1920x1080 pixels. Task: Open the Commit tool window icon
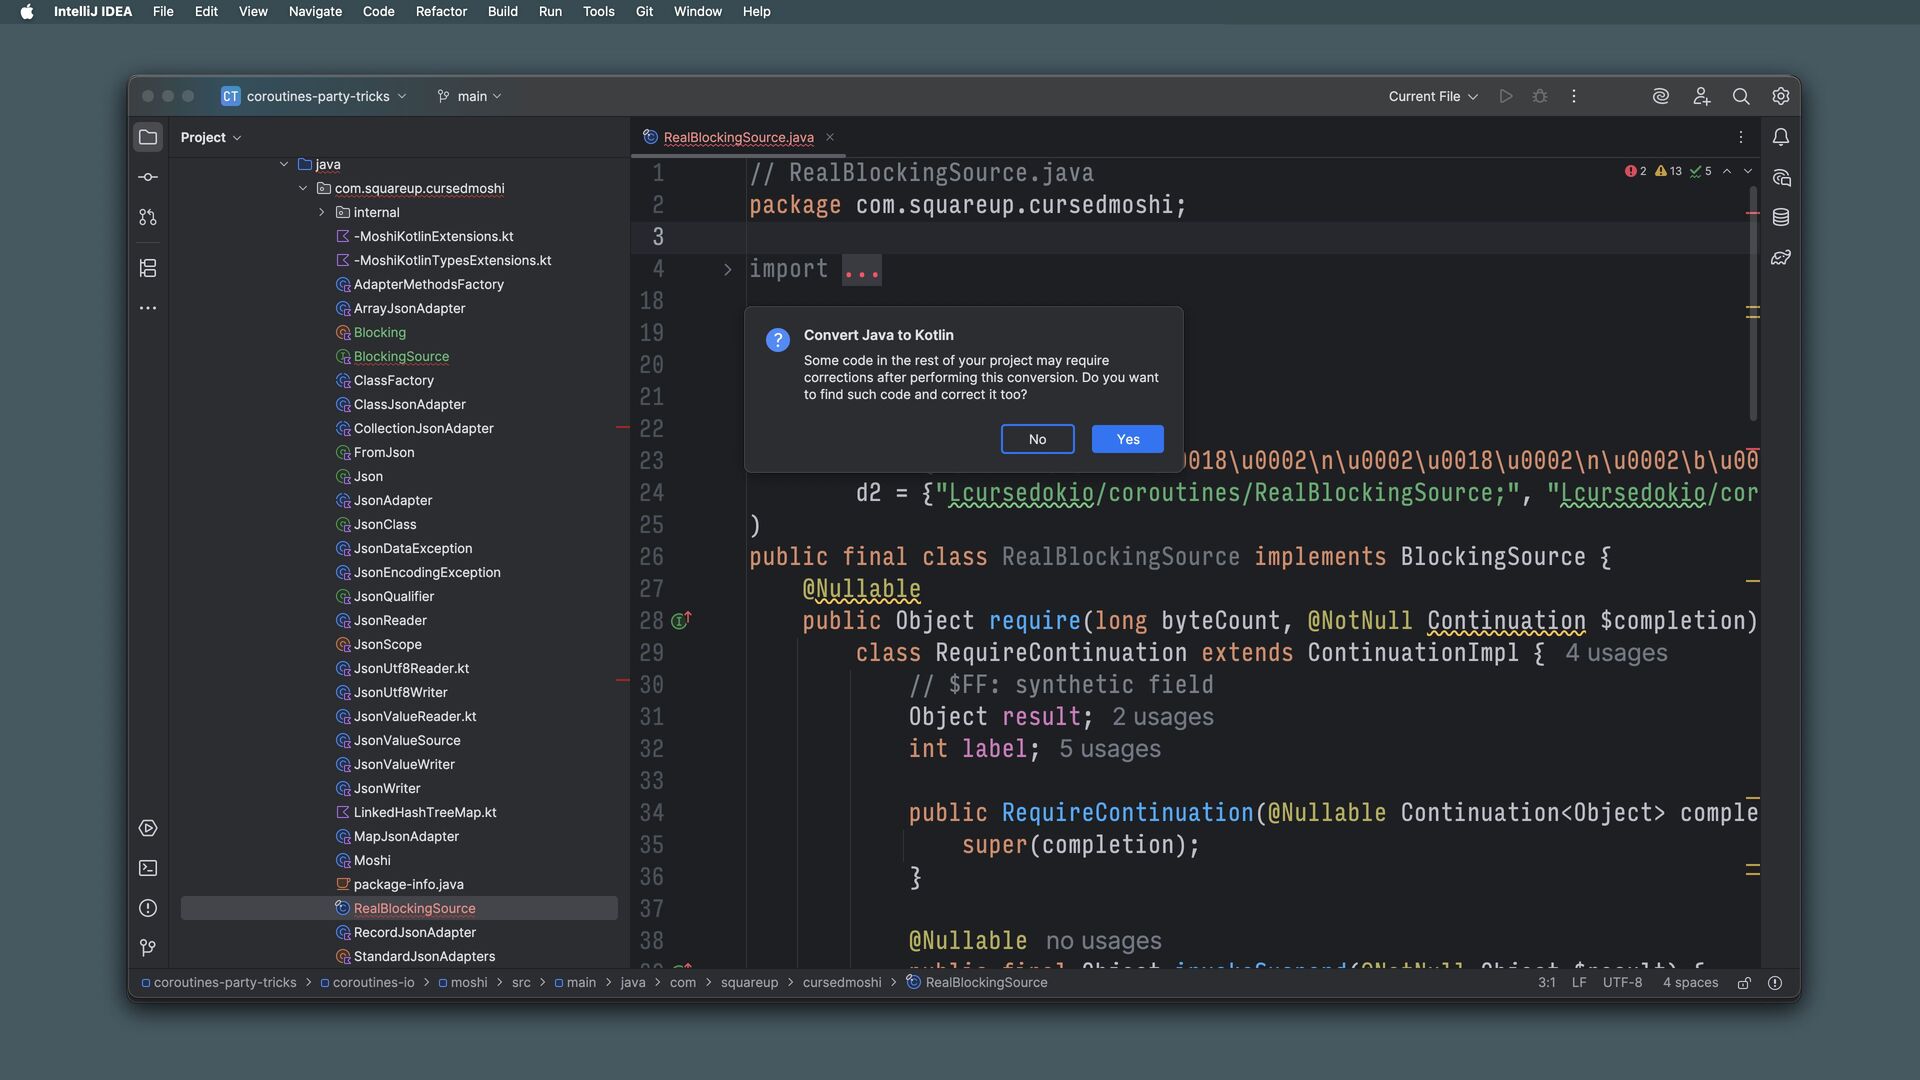point(148,177)
